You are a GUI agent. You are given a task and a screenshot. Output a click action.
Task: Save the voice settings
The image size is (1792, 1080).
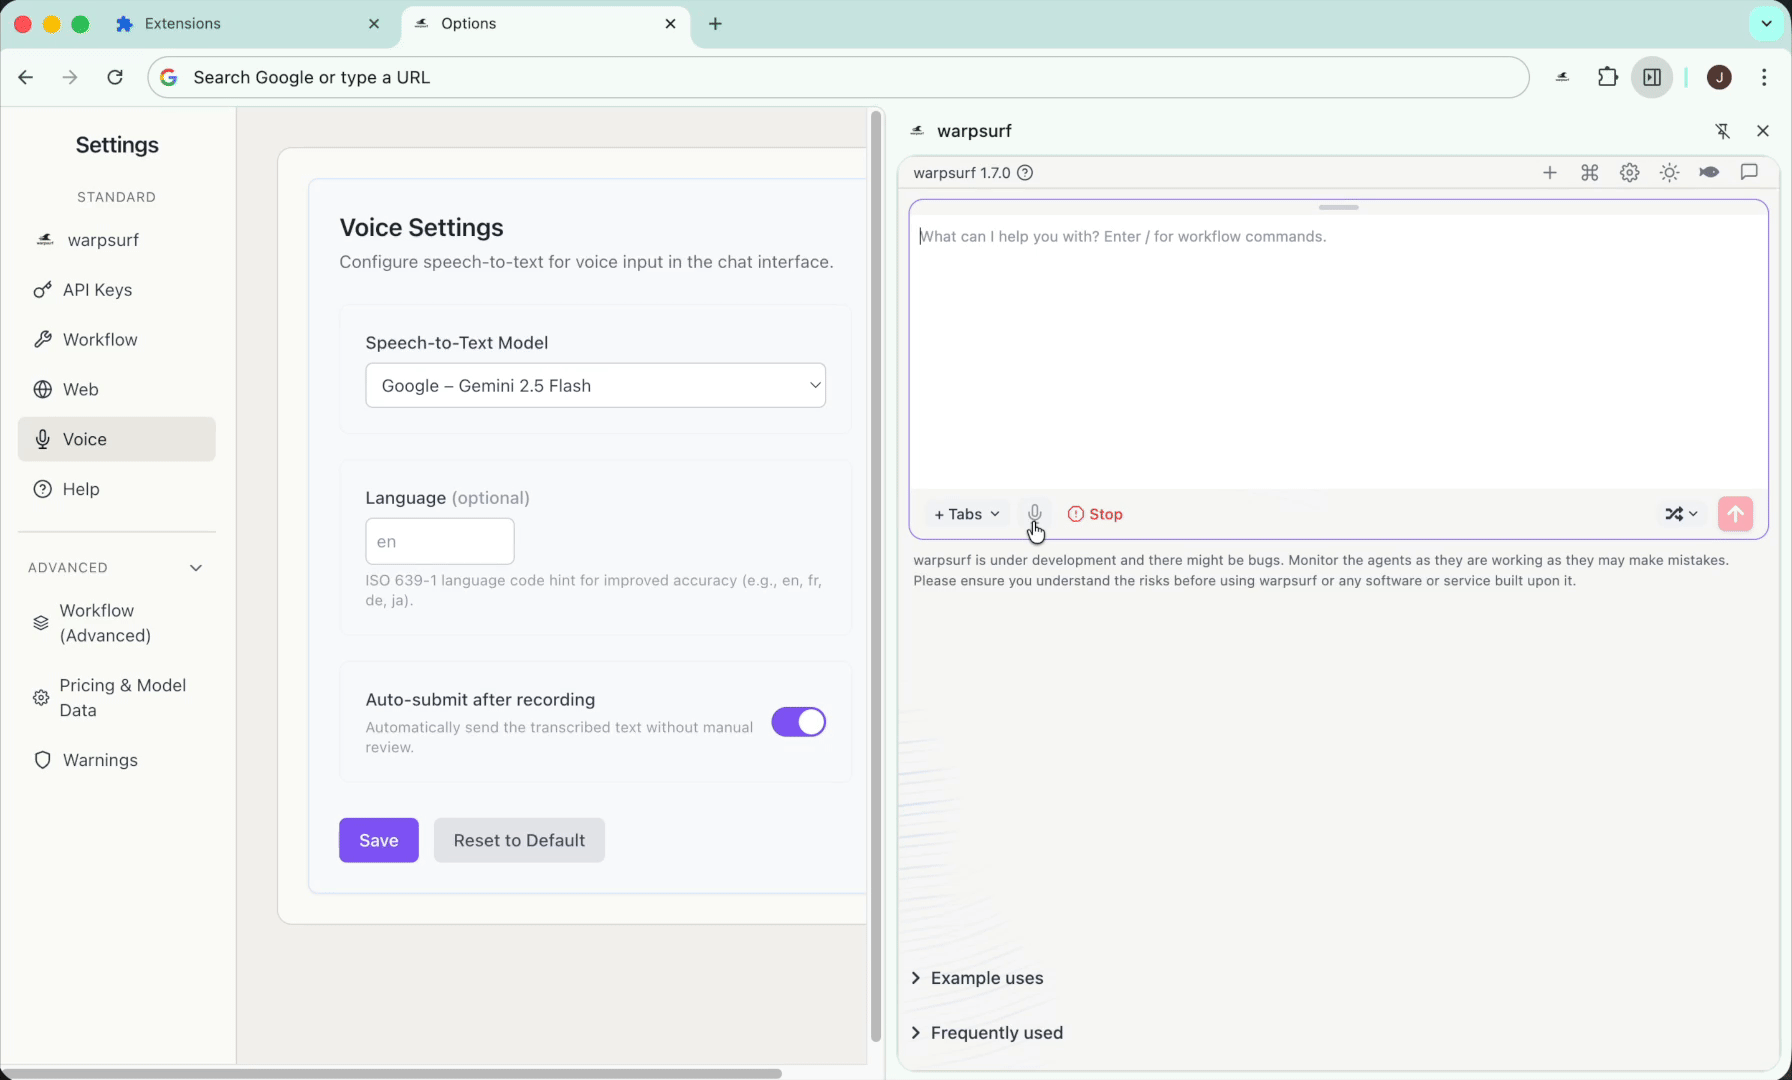coord(378,840)
